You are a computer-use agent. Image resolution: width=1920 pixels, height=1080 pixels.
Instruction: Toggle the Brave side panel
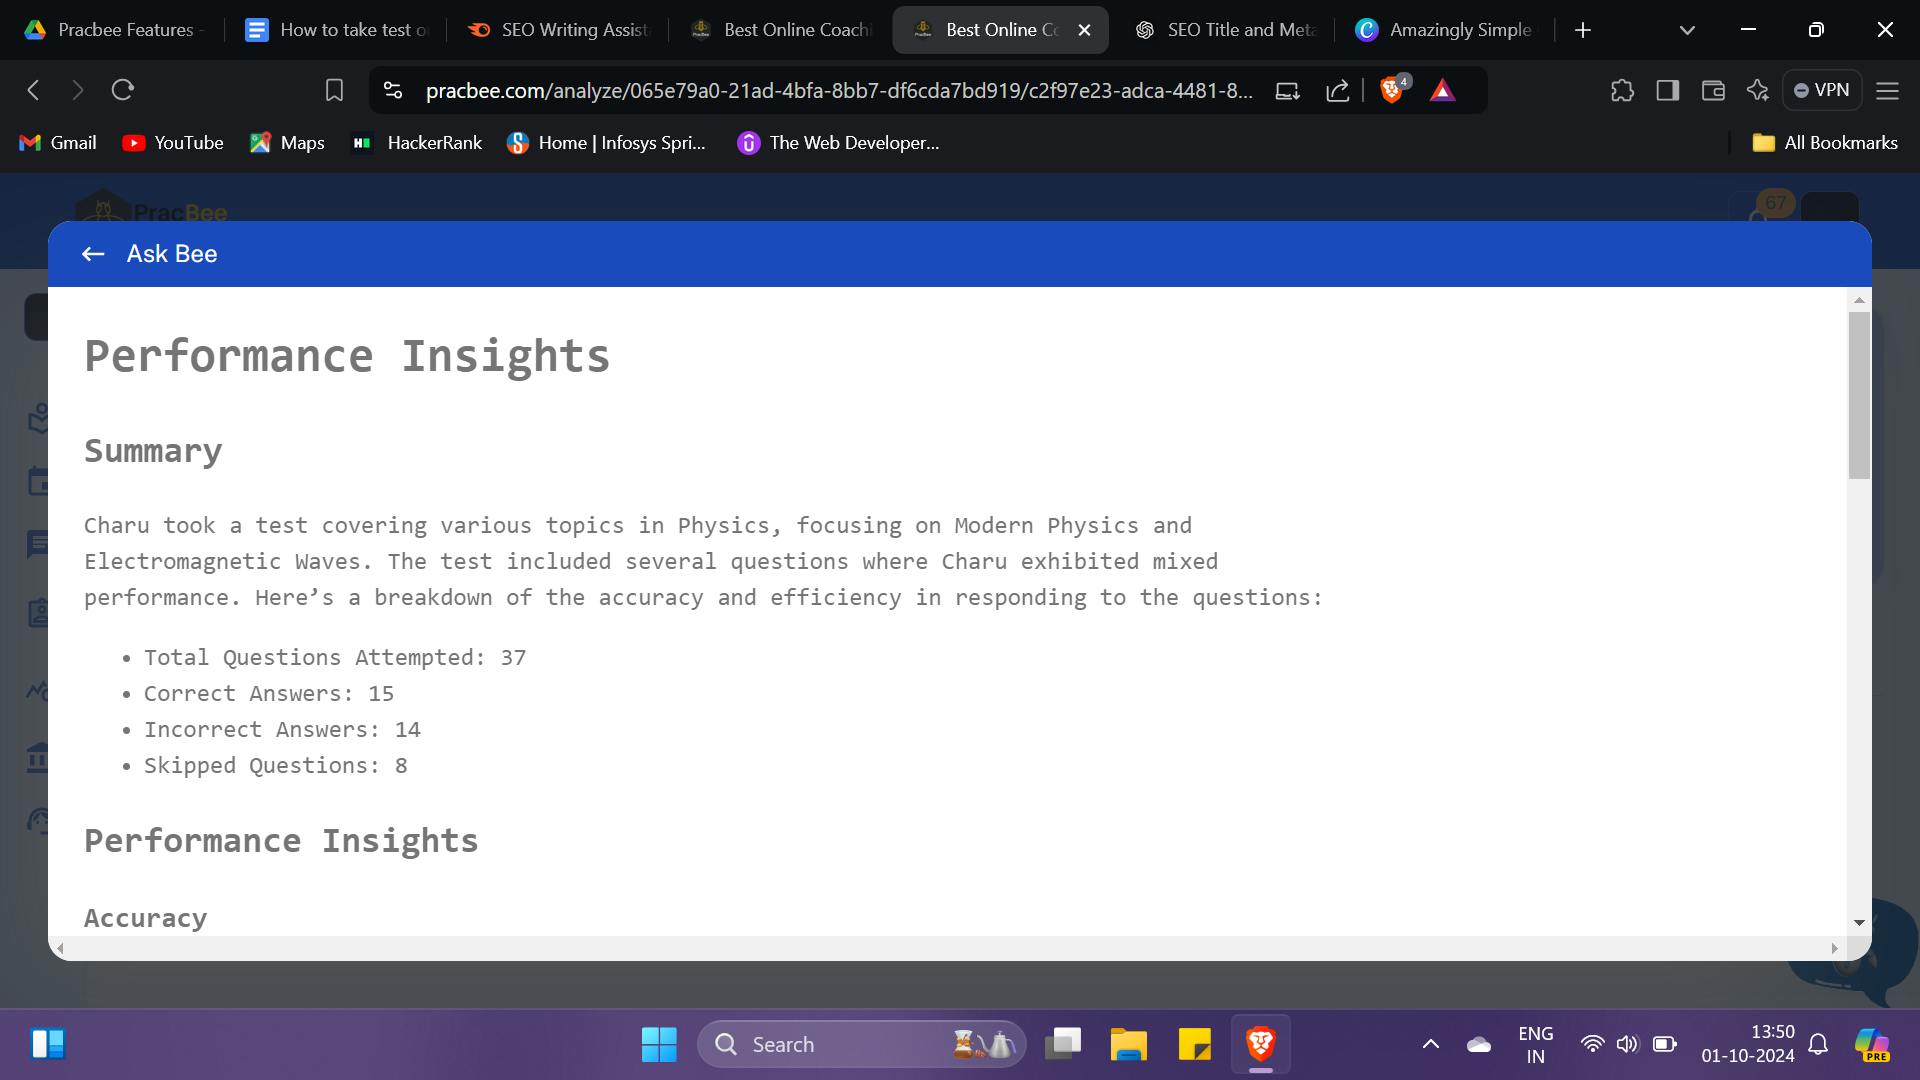(1667, 90)
